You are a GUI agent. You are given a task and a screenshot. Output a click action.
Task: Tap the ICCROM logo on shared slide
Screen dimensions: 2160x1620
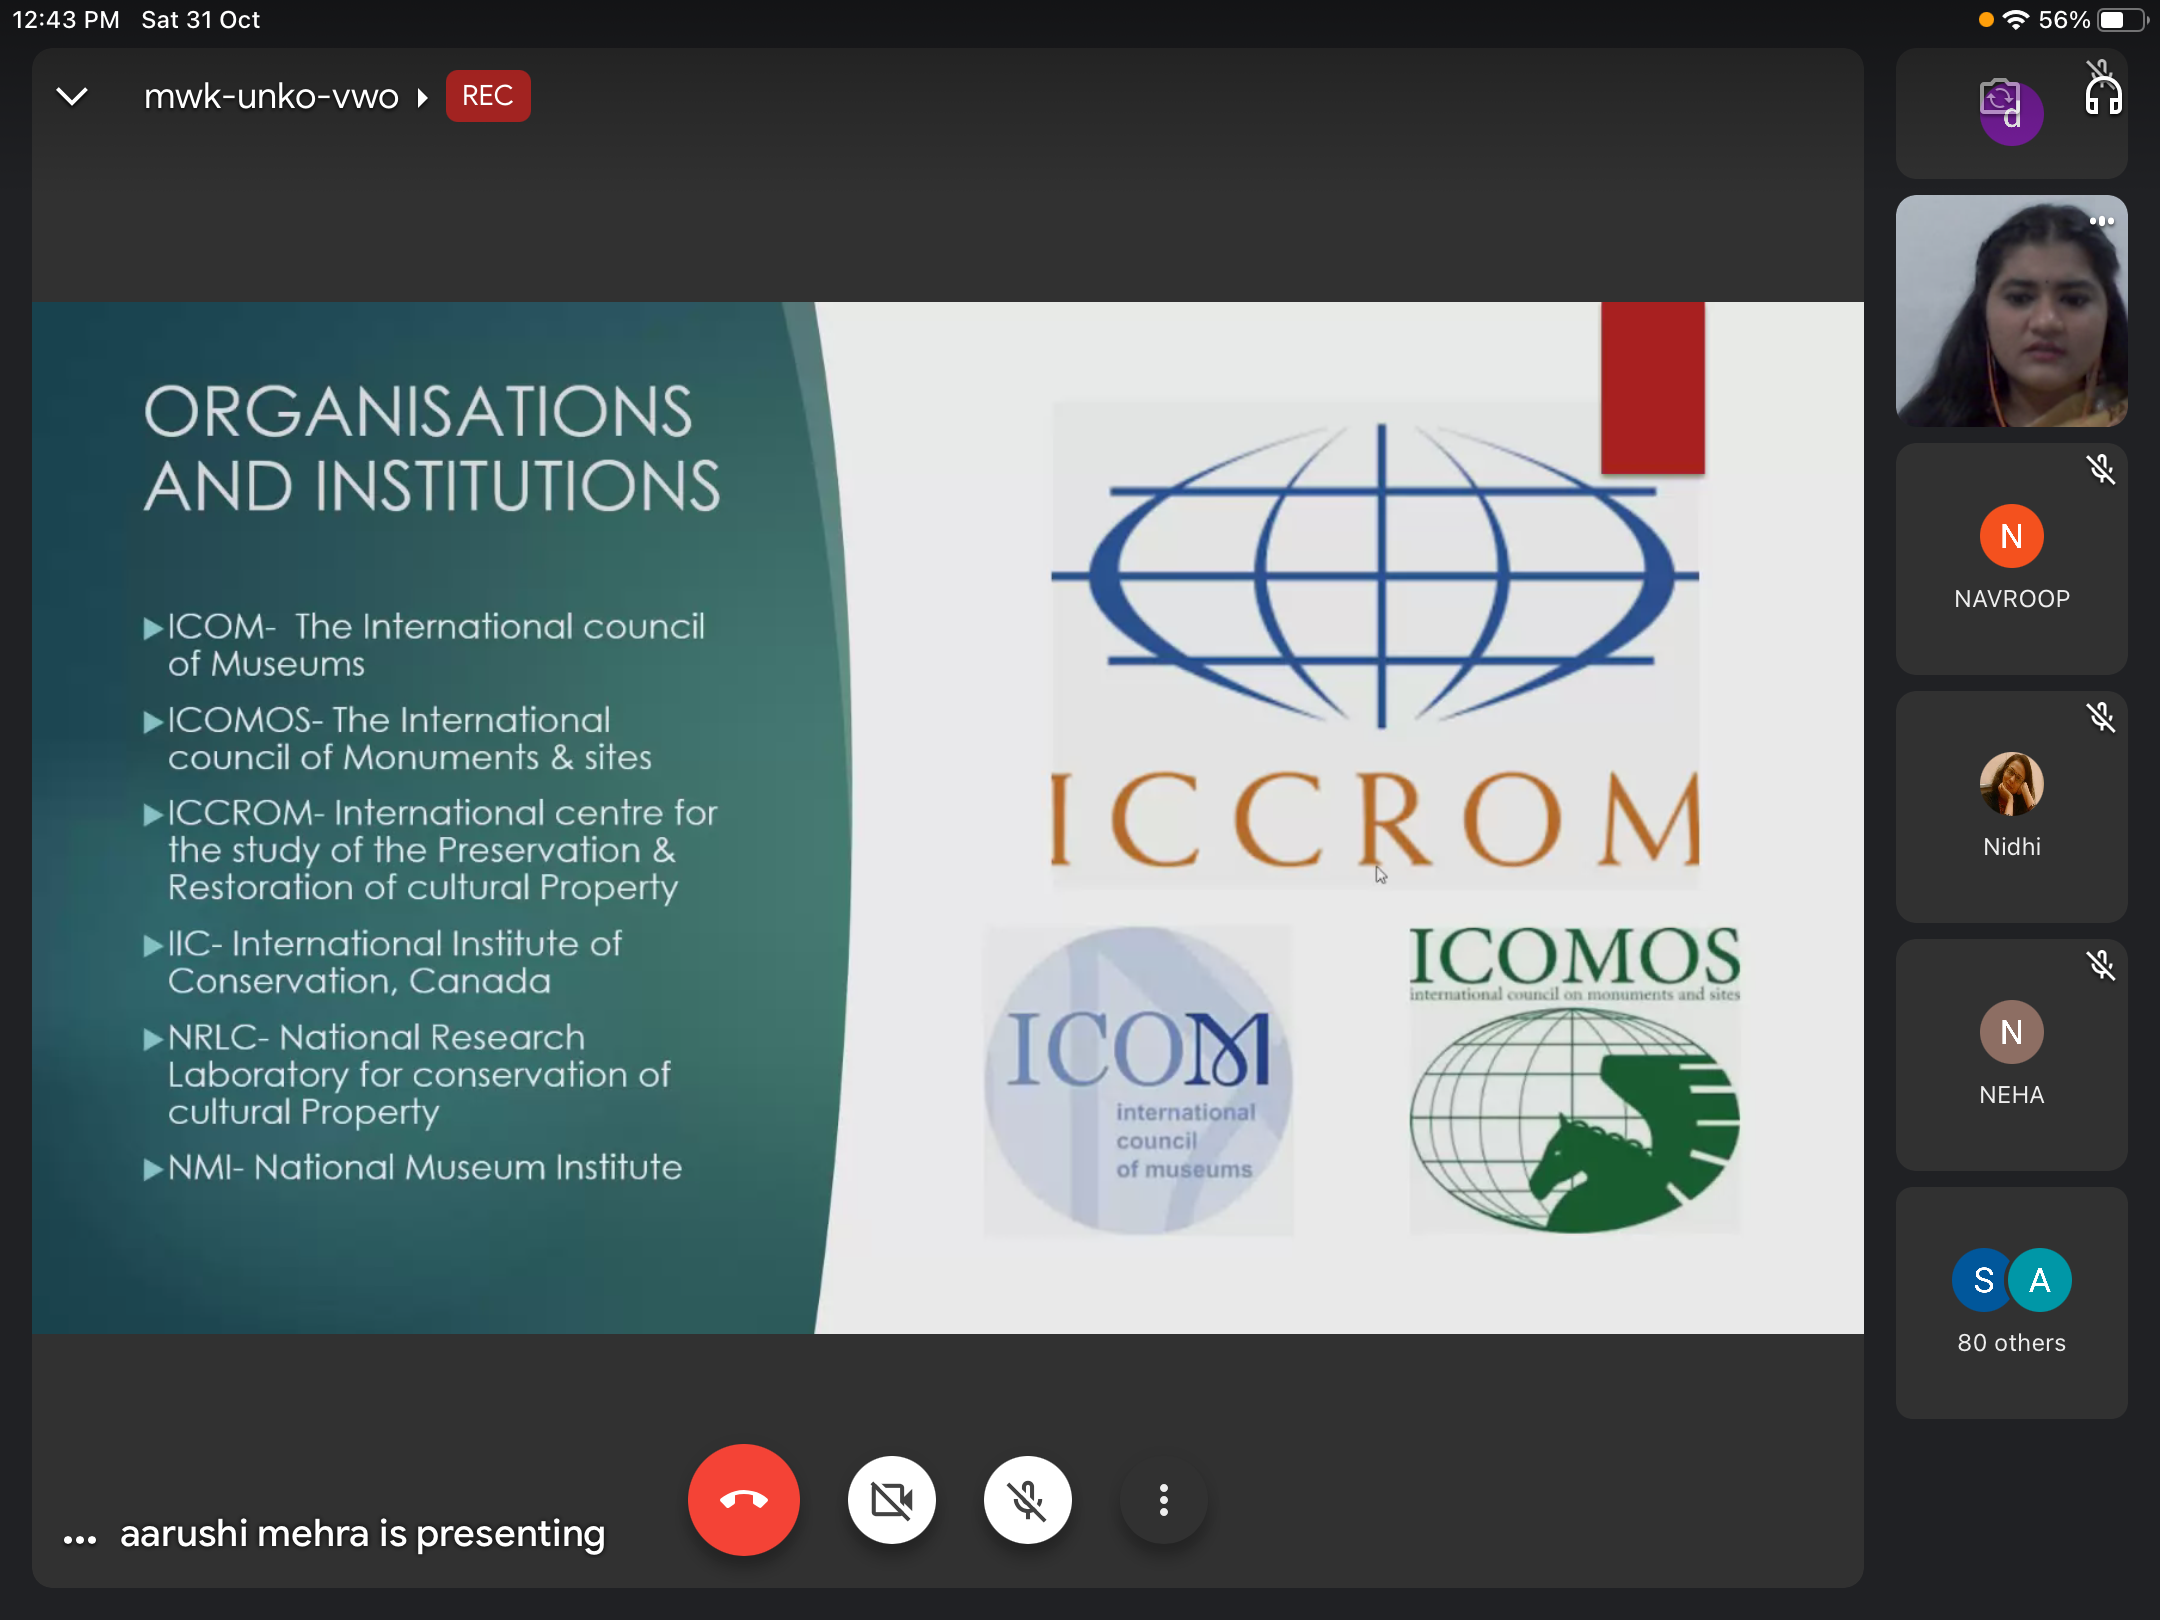1375,645
